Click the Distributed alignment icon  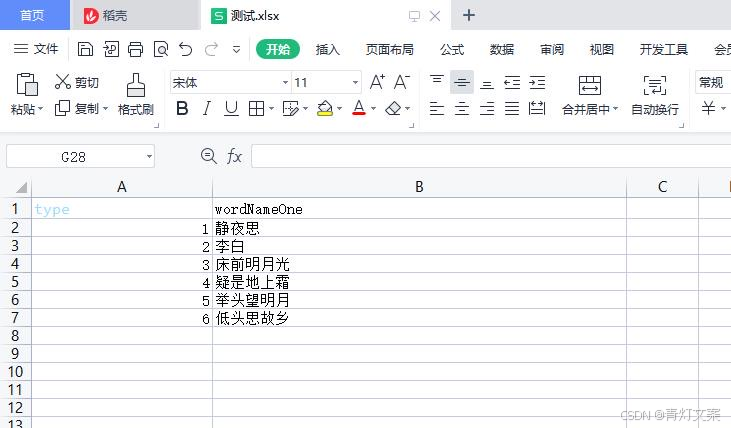[537, 109]
